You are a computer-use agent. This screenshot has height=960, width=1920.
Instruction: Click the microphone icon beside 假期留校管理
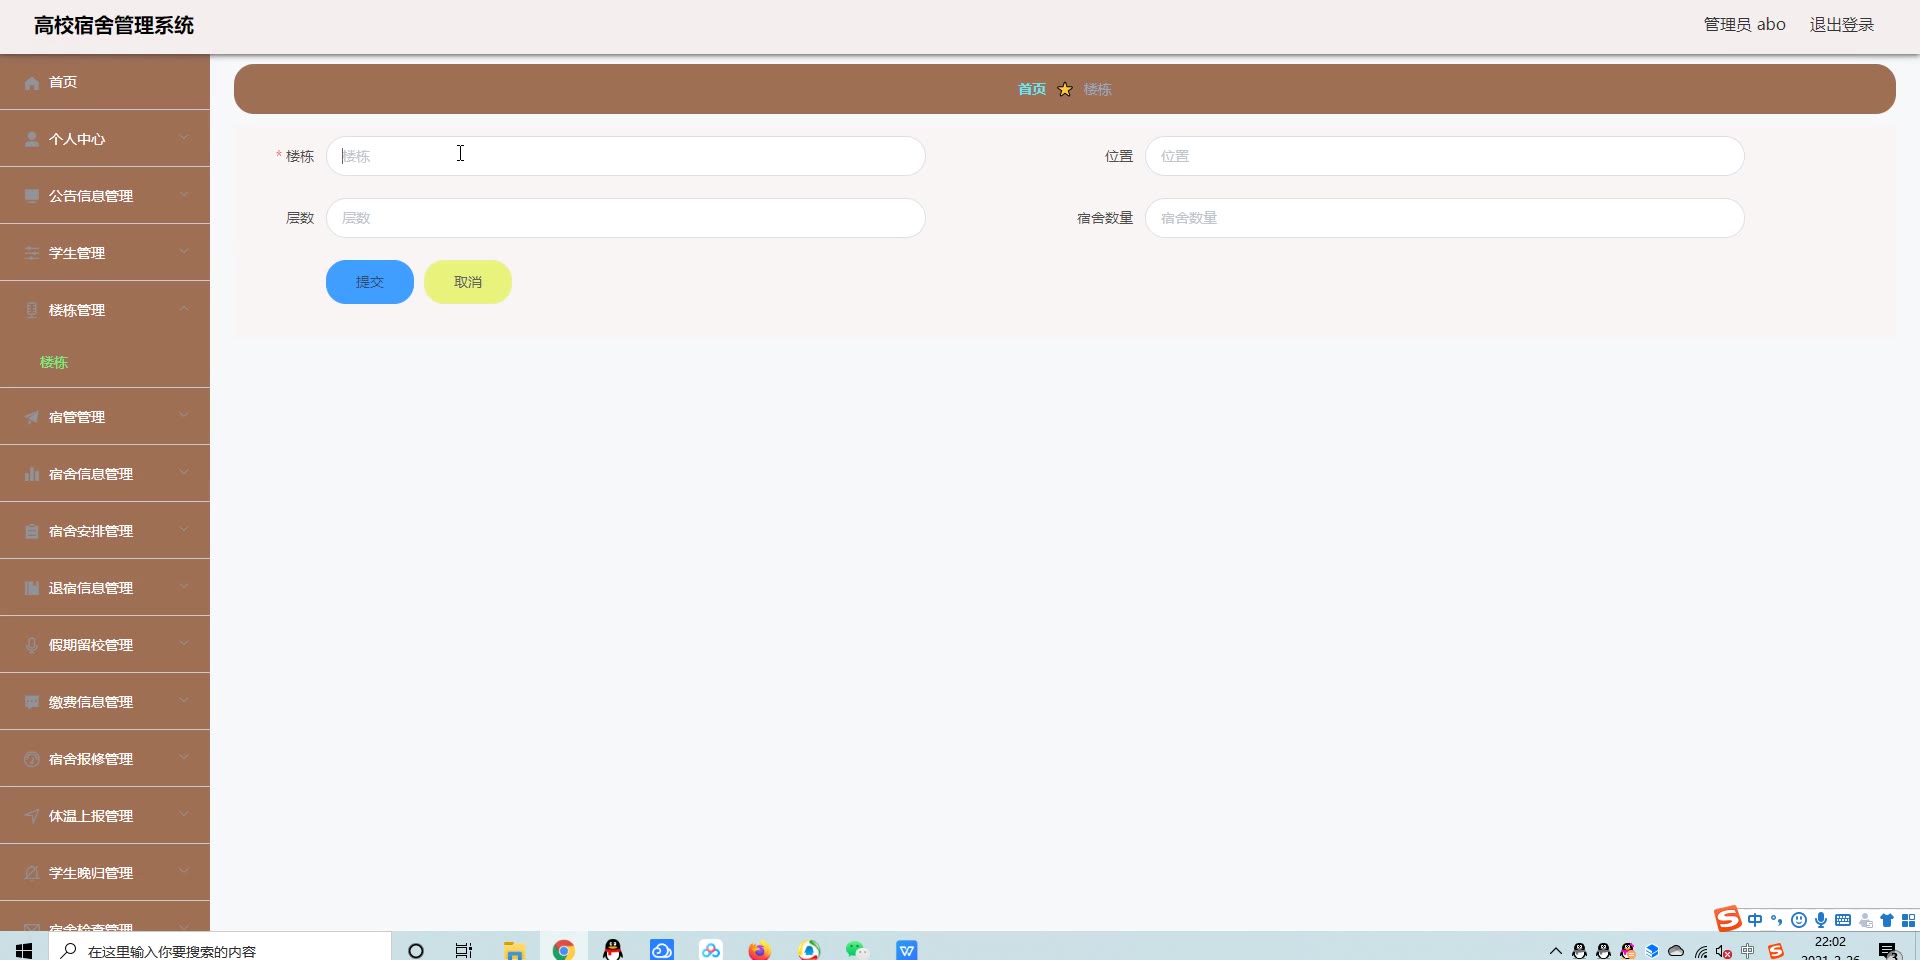[x=32, y=646]
